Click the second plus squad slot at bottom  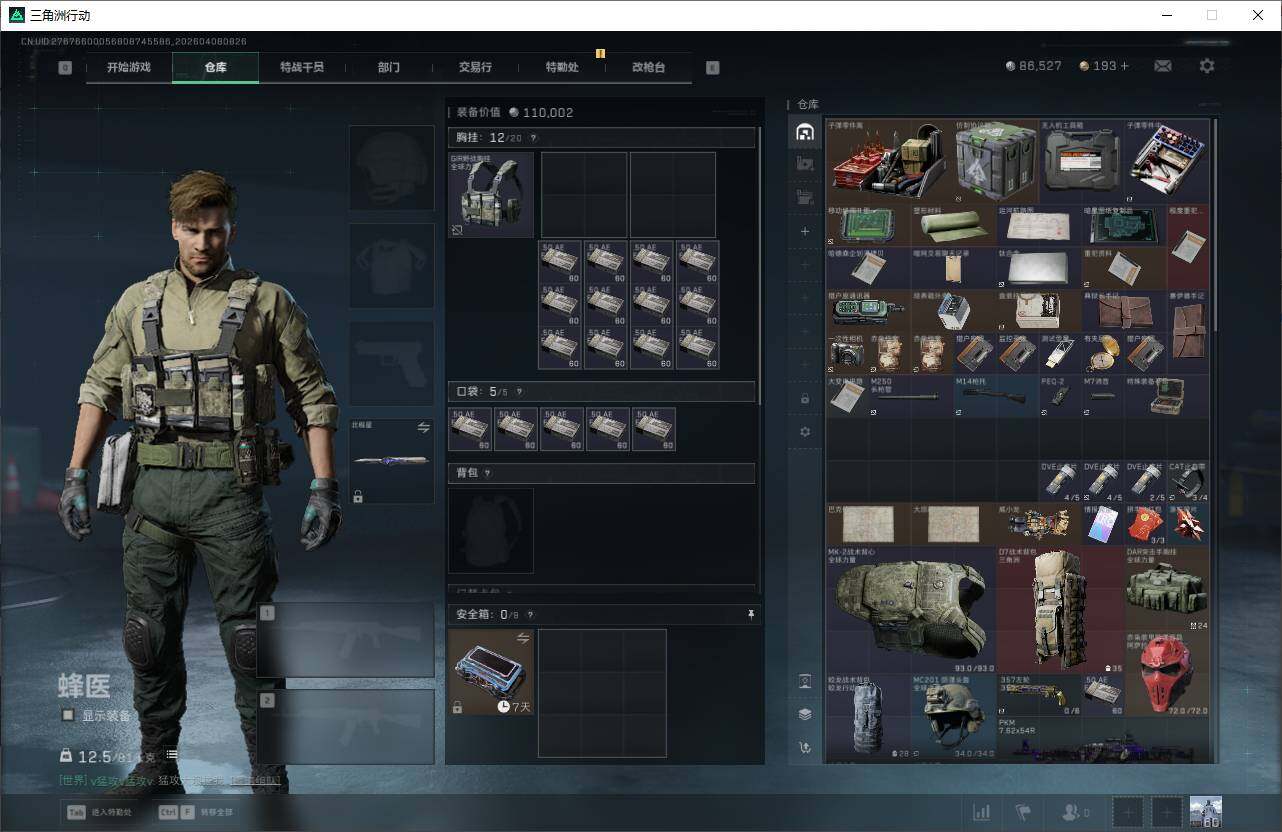click(1165, 812)
